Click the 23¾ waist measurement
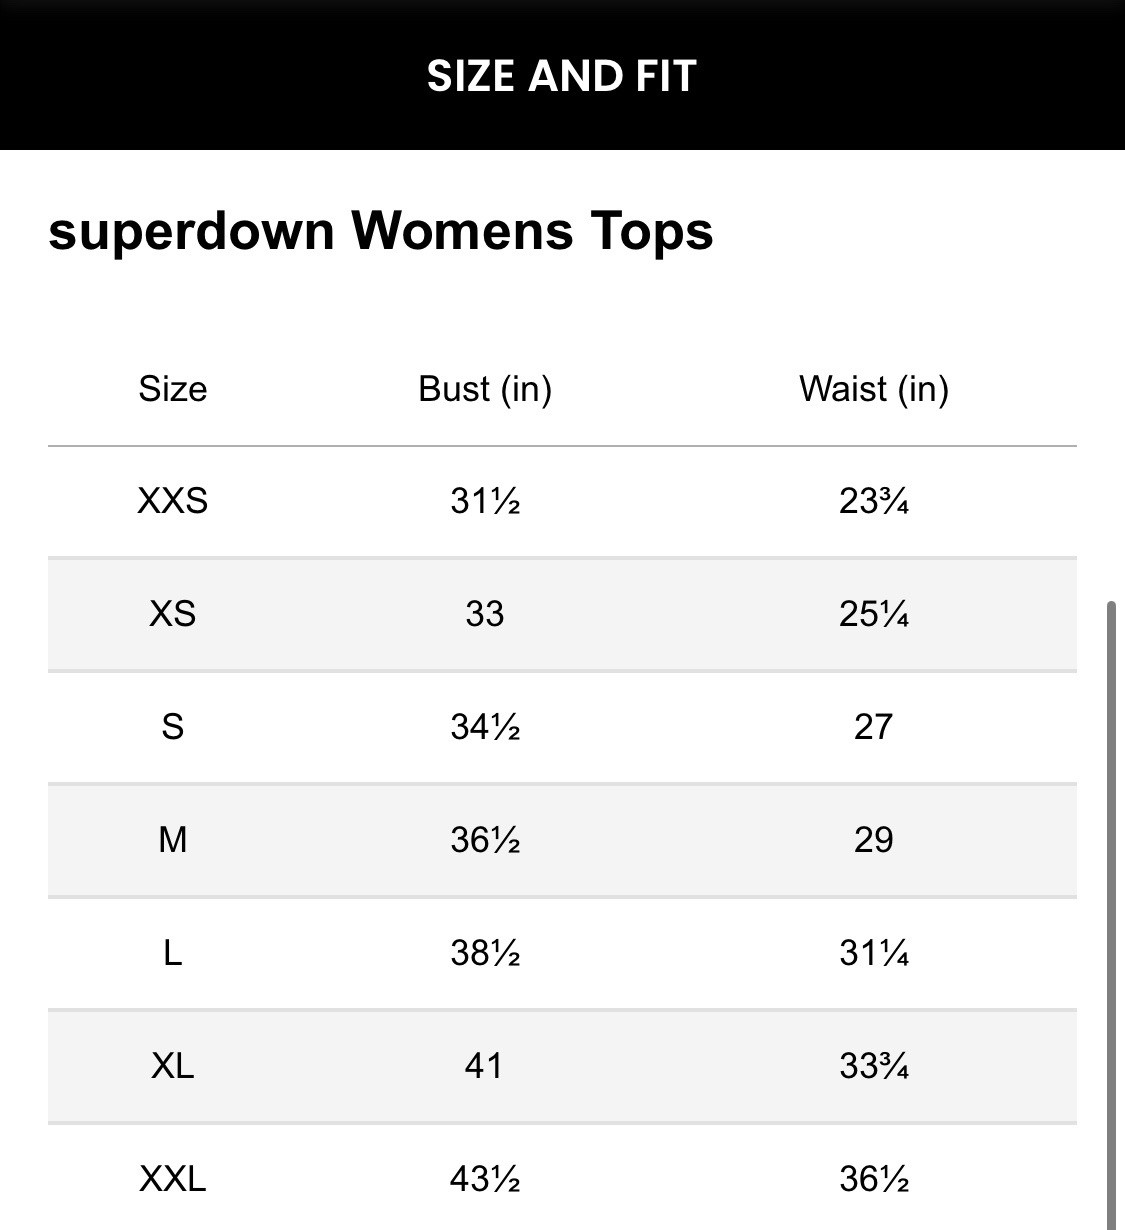 tap(873, 500)
